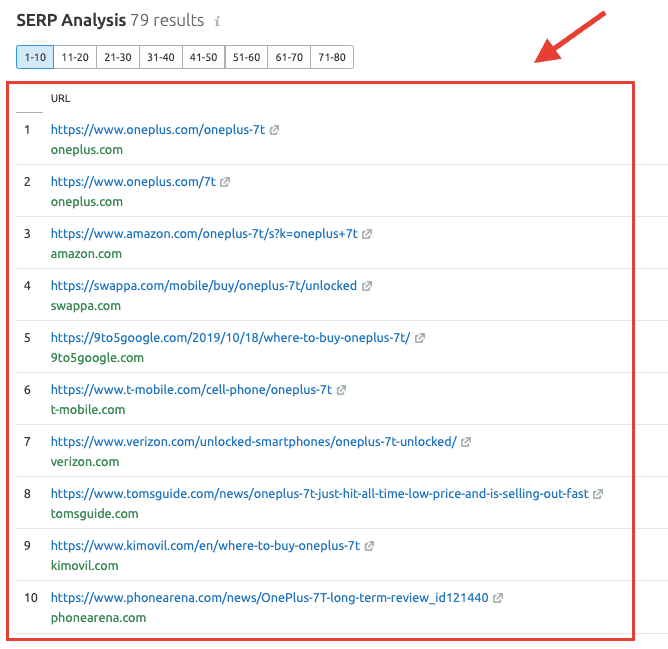Click external link icon next to oneplus.com/7t
The width and height of the screenshot is (668, 649).
tap(225, 182)
